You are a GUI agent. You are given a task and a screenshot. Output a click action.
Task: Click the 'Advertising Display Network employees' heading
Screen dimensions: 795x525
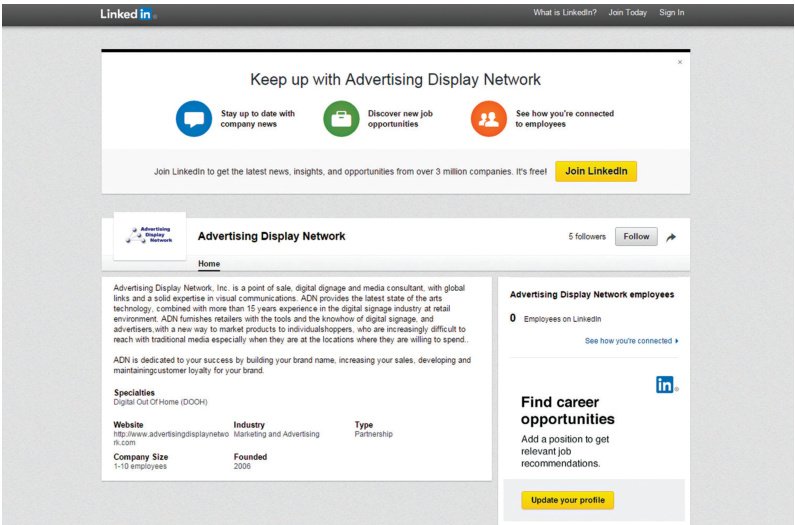coord(592,295)
